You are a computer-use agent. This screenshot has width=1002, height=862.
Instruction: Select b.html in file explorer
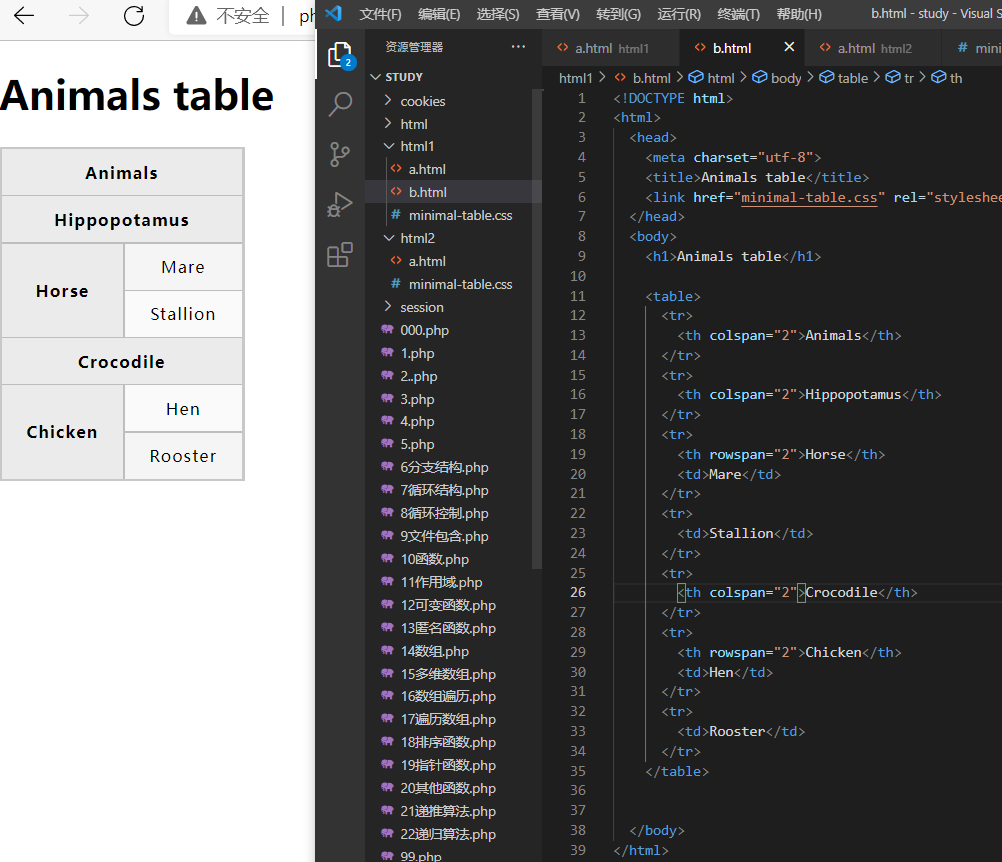[428, 192]
